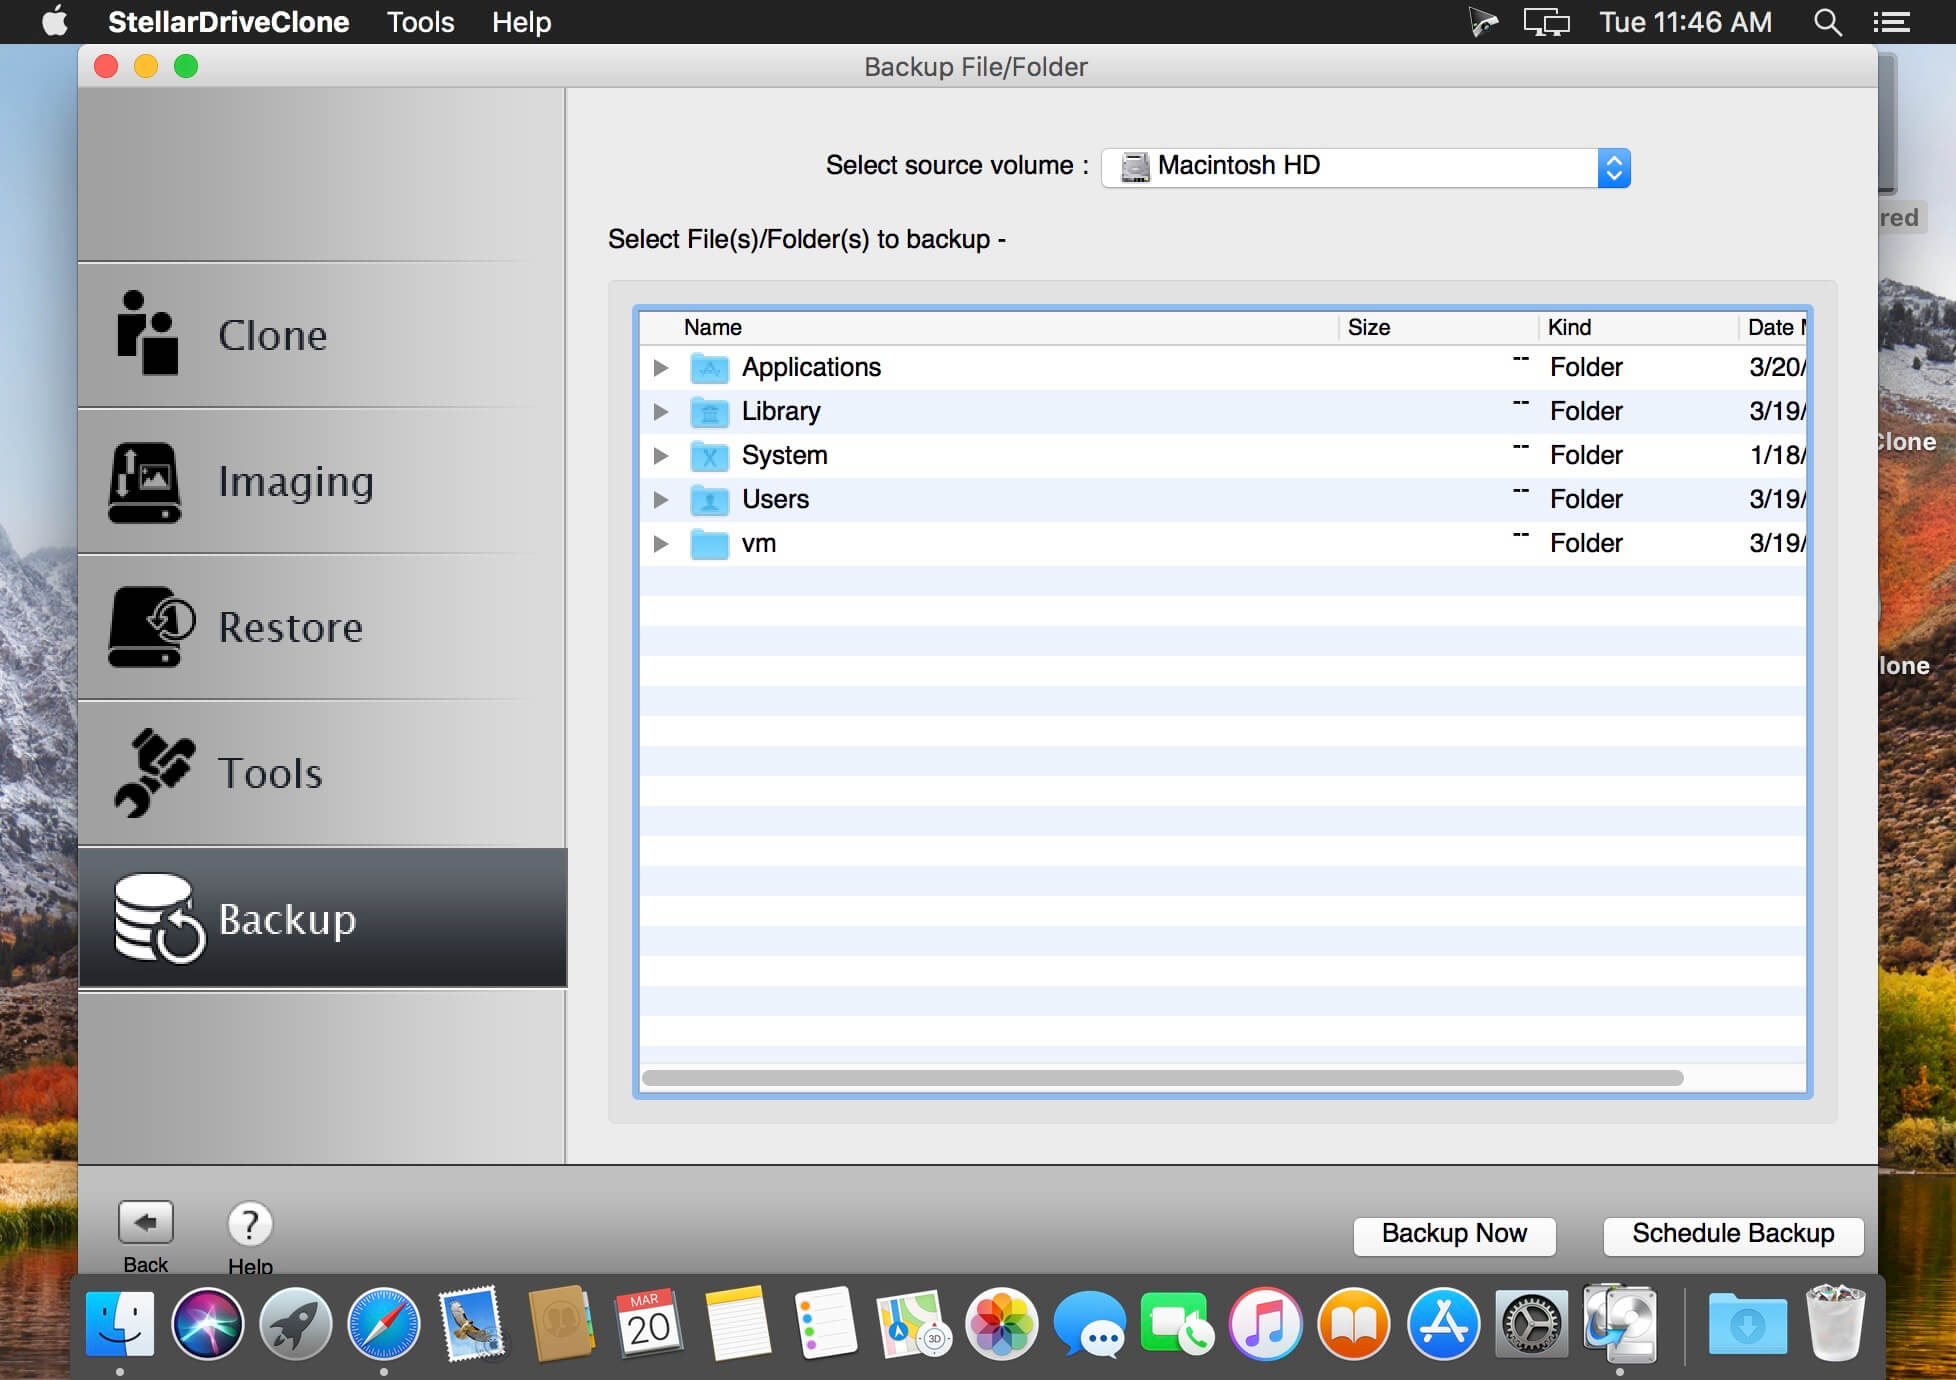Open the Clone section in sidebar

click(322, 335)
